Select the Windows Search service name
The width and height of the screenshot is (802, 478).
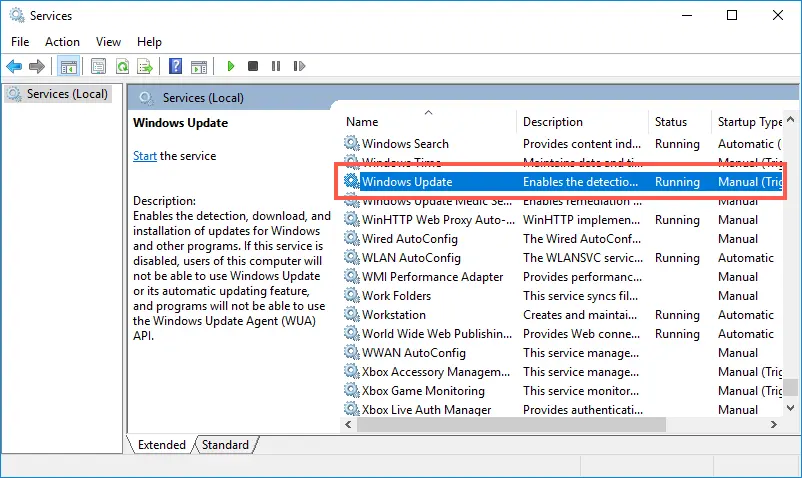(405, 144)
